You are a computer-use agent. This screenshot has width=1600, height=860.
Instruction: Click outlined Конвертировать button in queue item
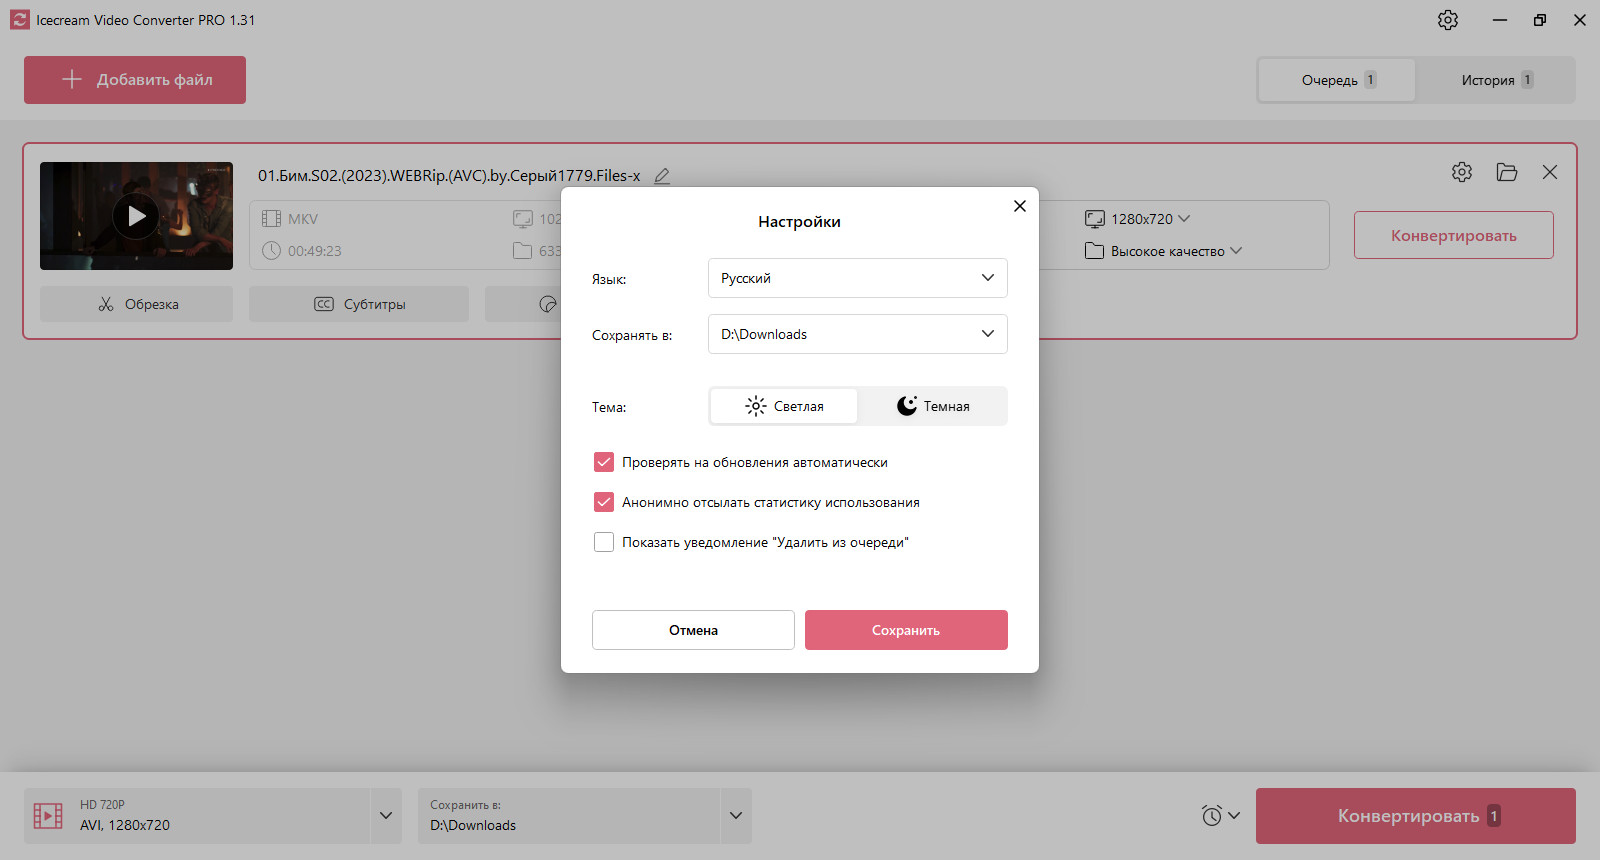(x=1454, y=235)
